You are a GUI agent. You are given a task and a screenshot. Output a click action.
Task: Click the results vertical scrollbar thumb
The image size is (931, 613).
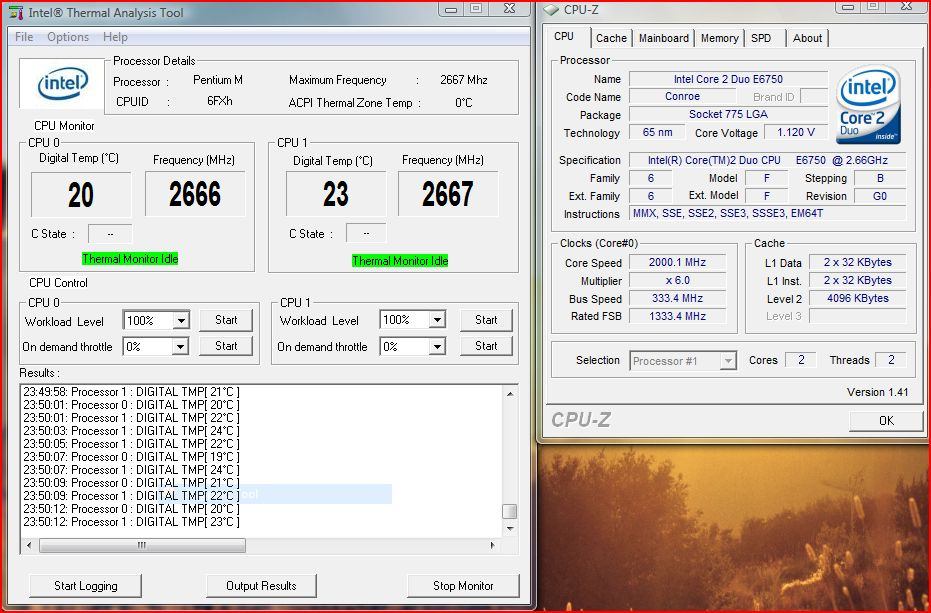point(510,511)
